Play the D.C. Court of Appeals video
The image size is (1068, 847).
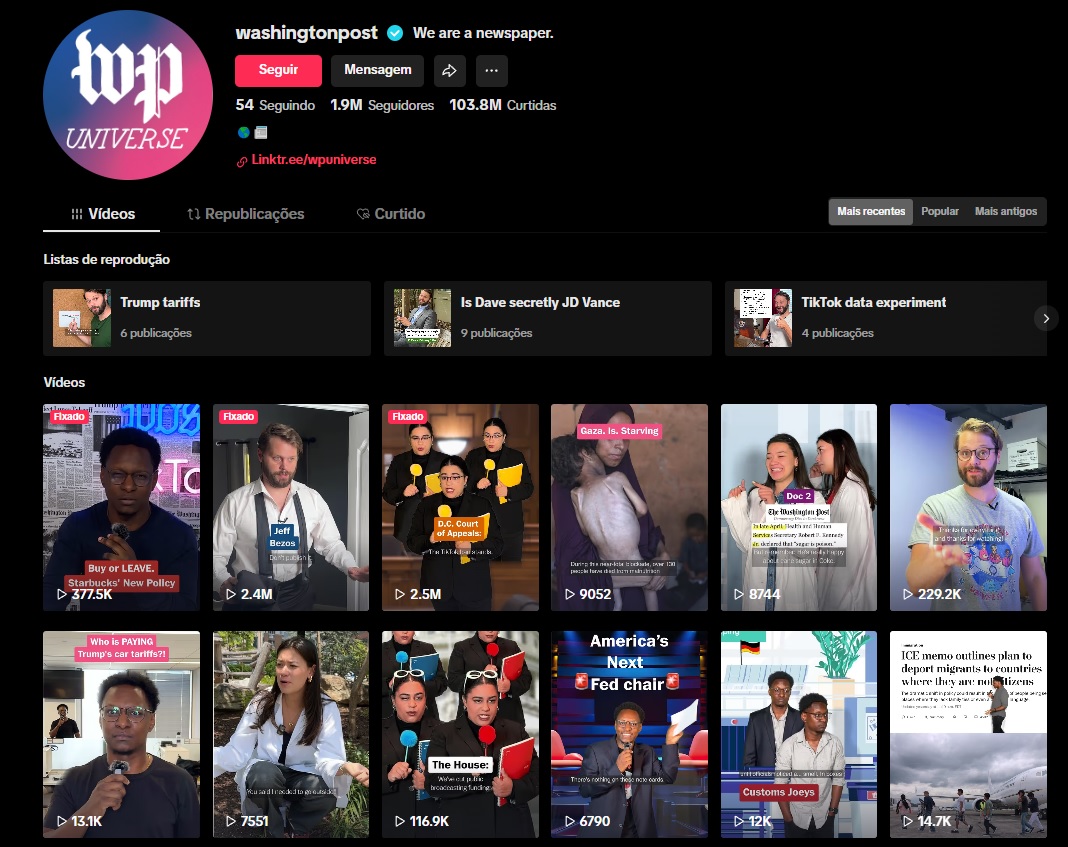tap(460, 507)
